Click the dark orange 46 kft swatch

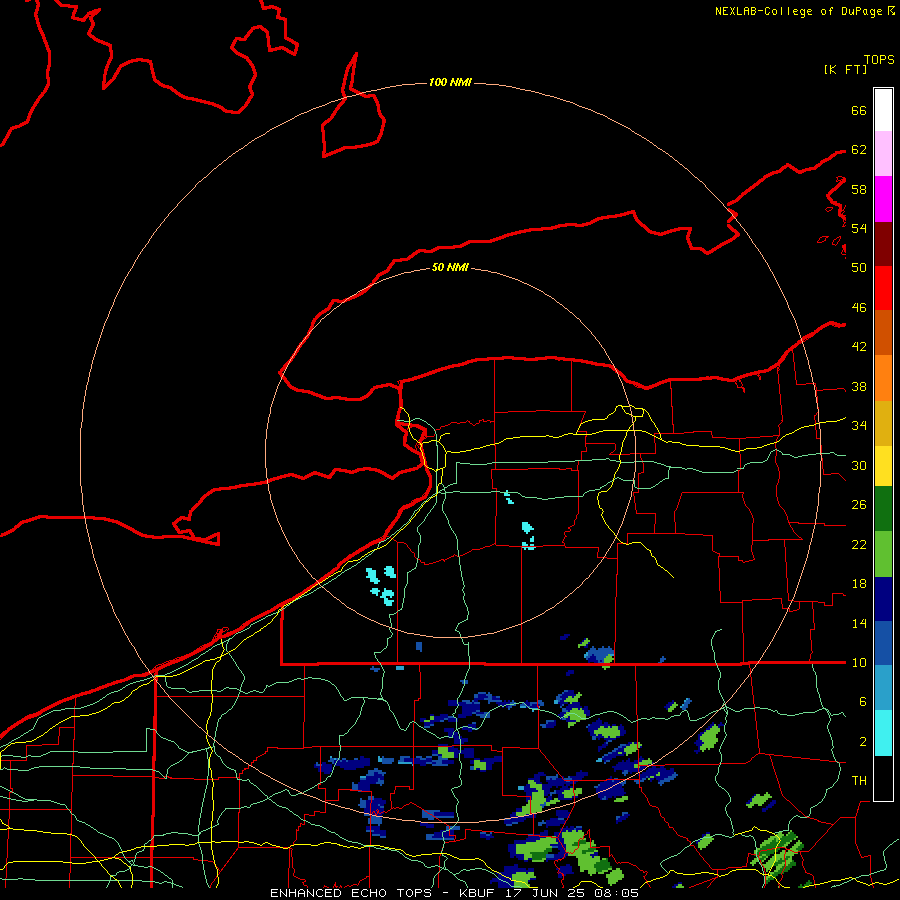[883, 332]
